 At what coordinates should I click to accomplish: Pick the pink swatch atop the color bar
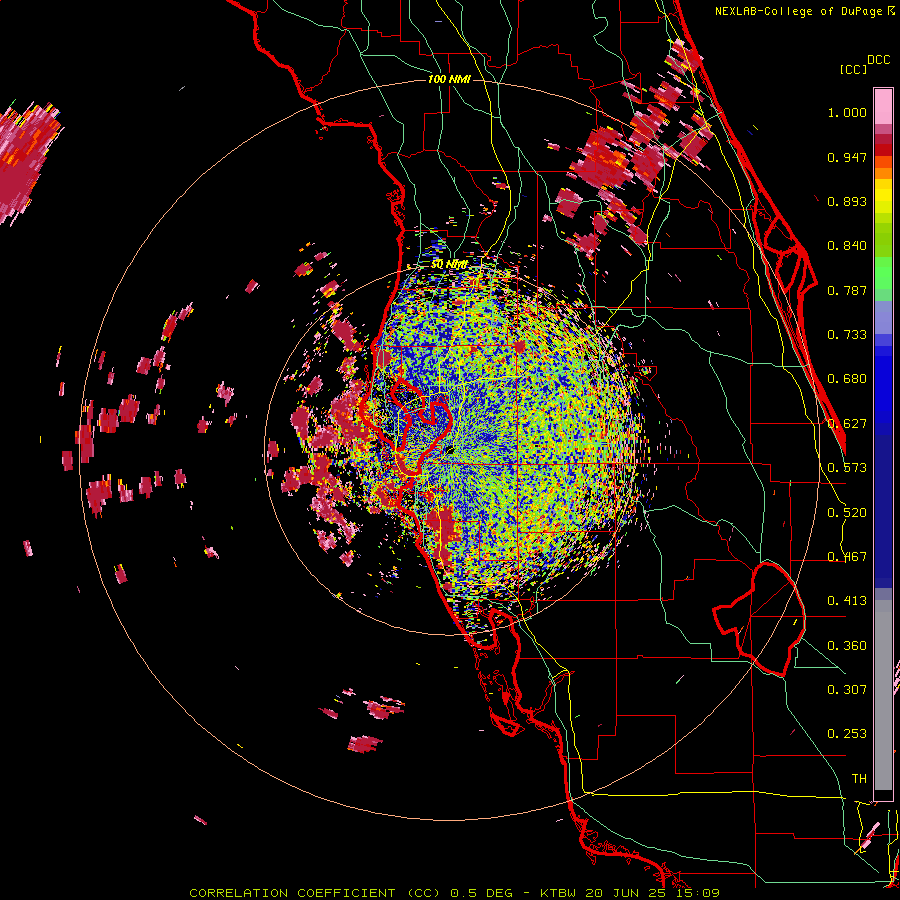point(883,107)
